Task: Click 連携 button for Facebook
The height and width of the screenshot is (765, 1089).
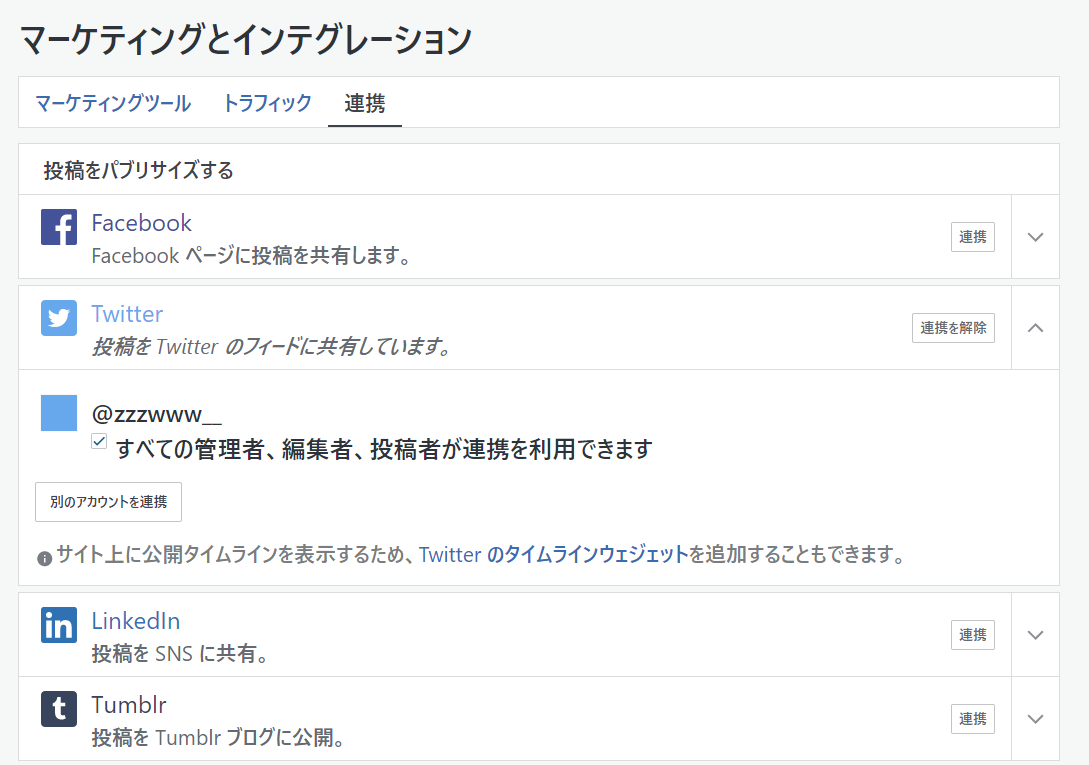Action: pyautogui.click(x=972, y=237)
